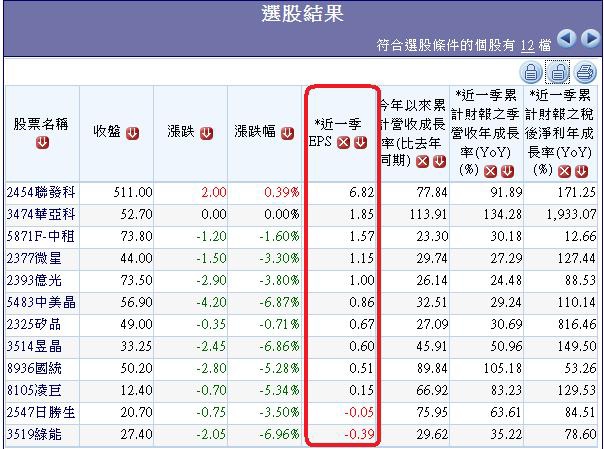Select EPS value 6.82
604x449 pixels.
[x=362, y=192]
